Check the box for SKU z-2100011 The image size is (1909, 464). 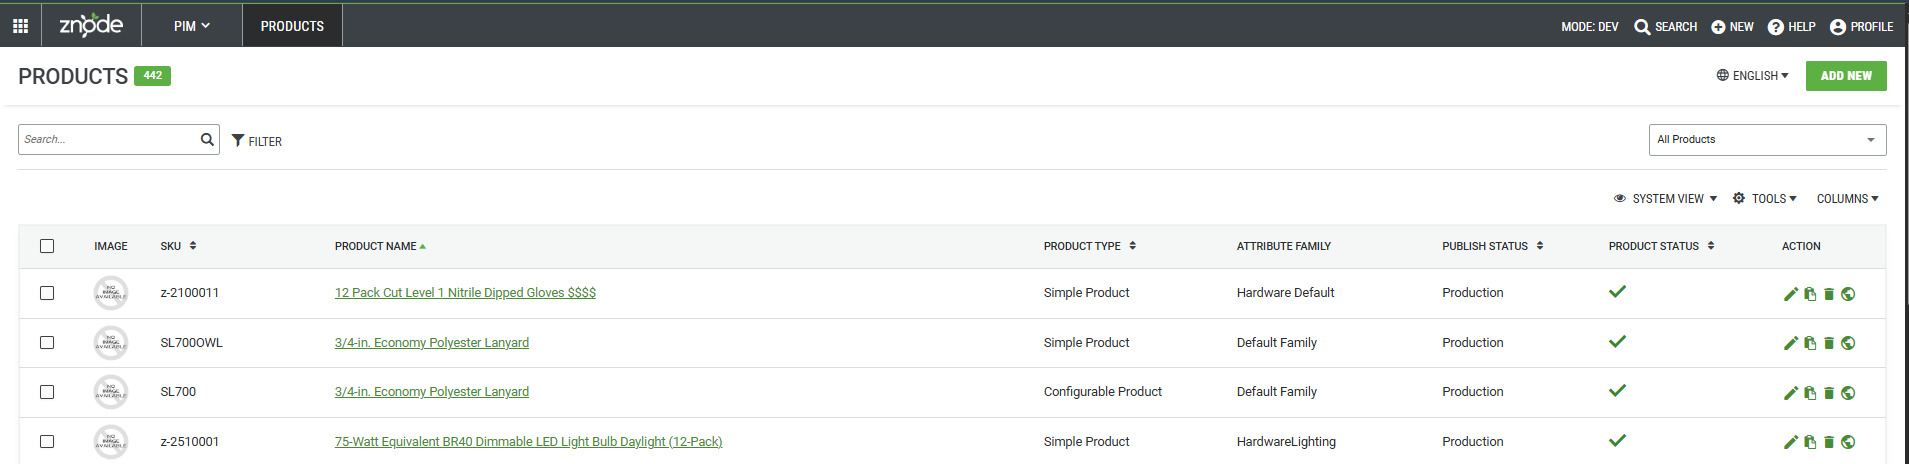[x=47, y=293]
